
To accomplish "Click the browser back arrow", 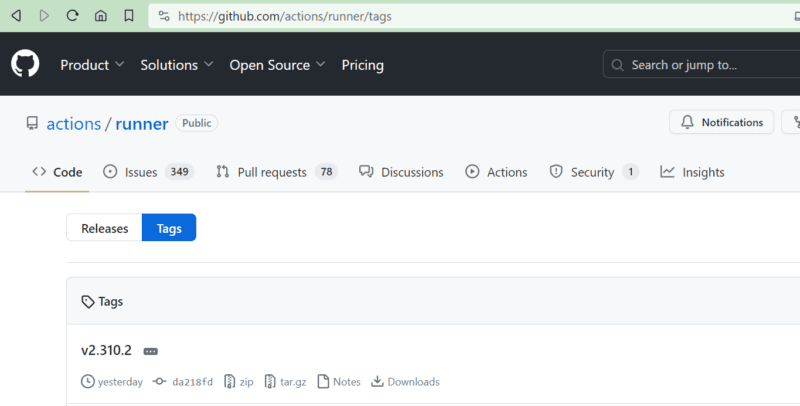I will point(16,16).
